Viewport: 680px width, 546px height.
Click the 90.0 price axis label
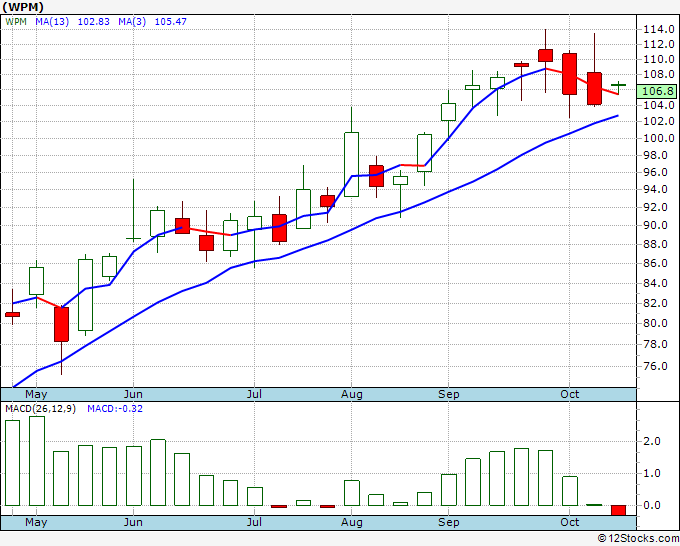(x=655, y=225)
